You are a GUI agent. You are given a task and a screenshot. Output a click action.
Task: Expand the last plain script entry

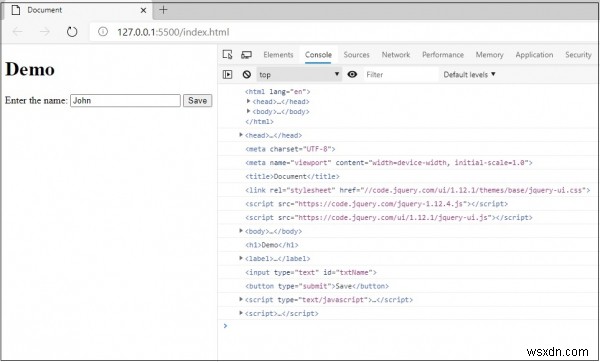tap(241, 313)
